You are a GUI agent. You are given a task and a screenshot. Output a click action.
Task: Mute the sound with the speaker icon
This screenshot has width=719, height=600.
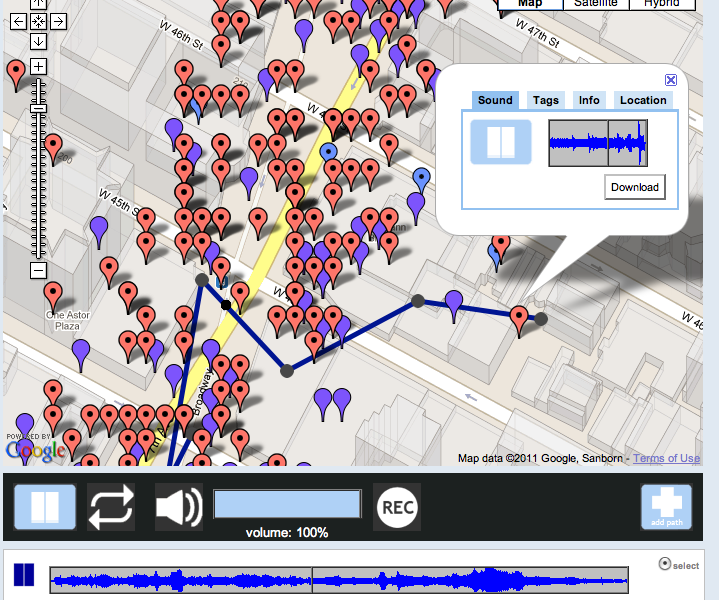(178, 507)
